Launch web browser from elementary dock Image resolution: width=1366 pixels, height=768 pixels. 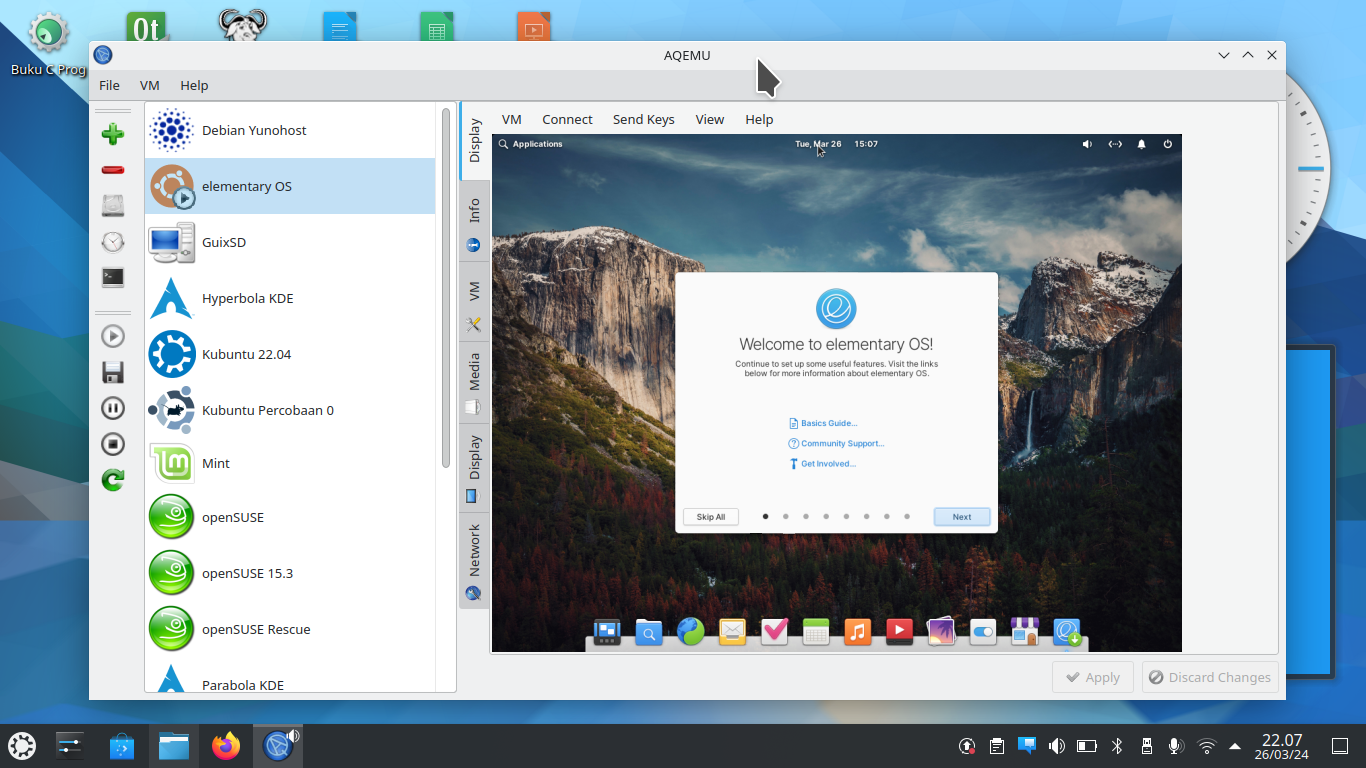691,632
